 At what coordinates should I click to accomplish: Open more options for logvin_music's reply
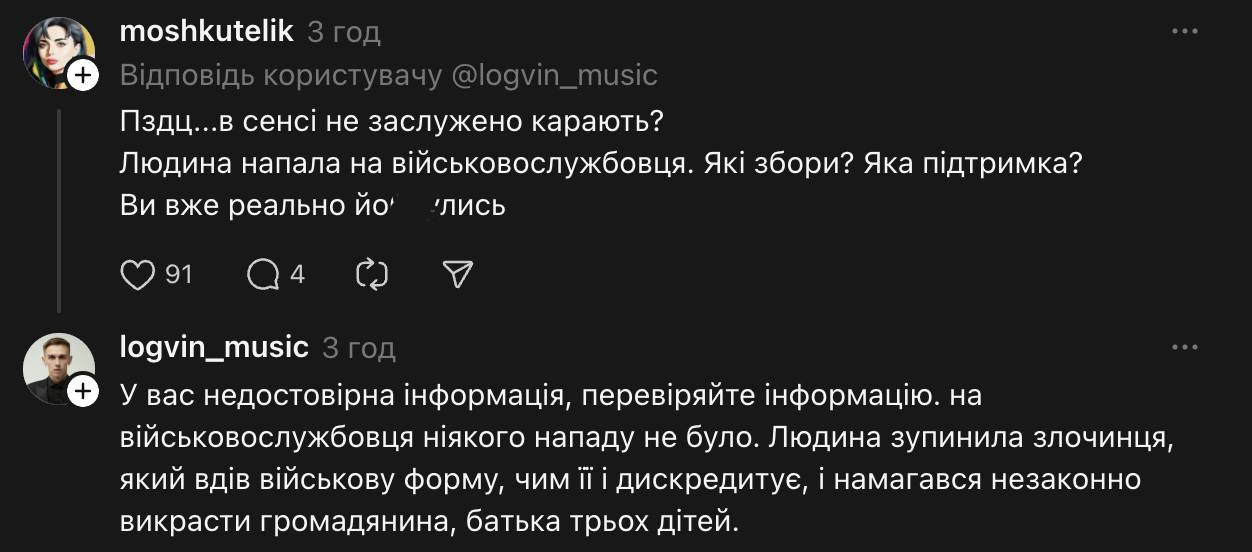[x=1184, y=347]
